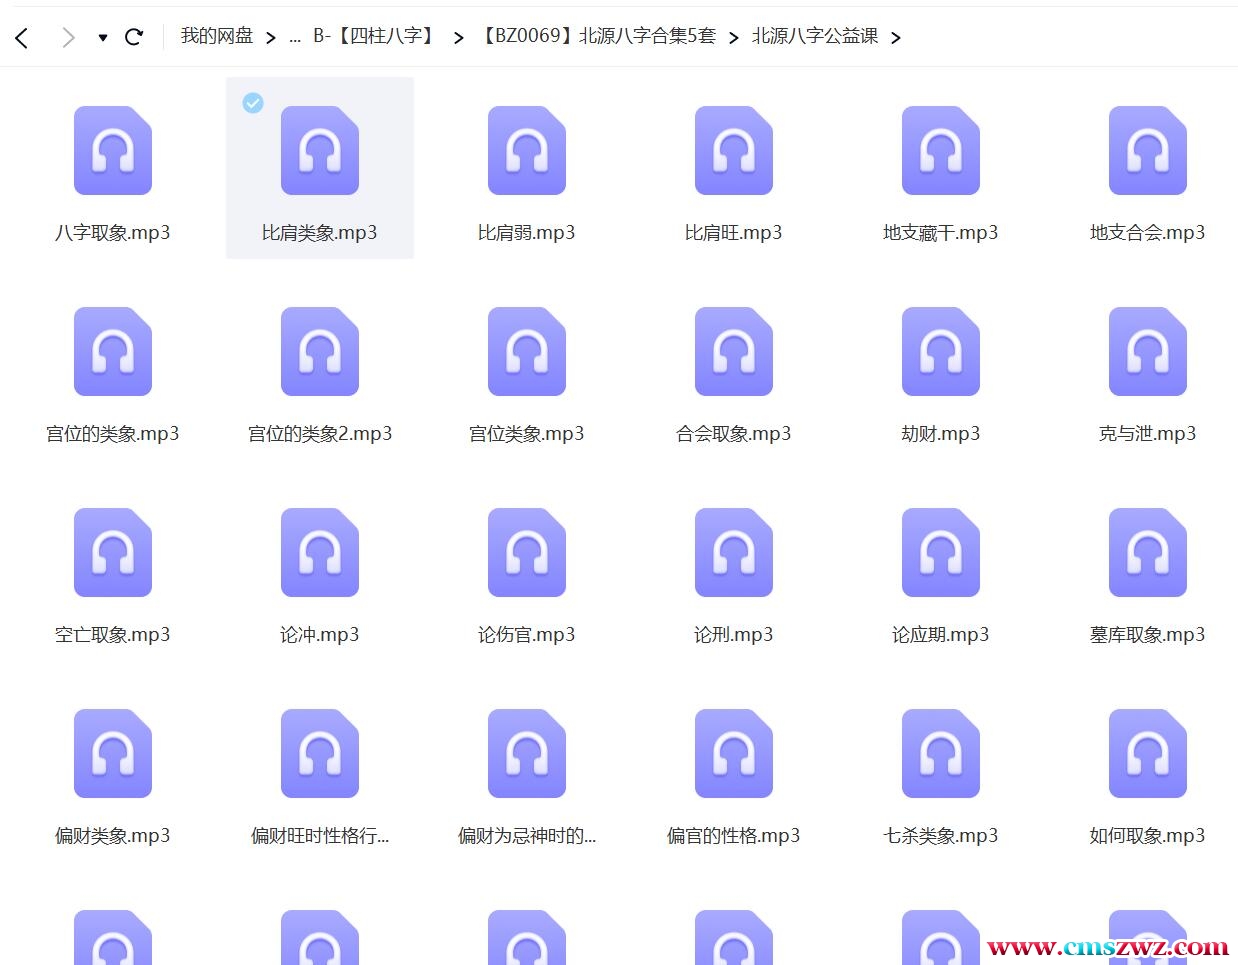Select the 地支藏干.mp3 file icon
This screenshot has height=965, width=1238.
coord(940,151)
